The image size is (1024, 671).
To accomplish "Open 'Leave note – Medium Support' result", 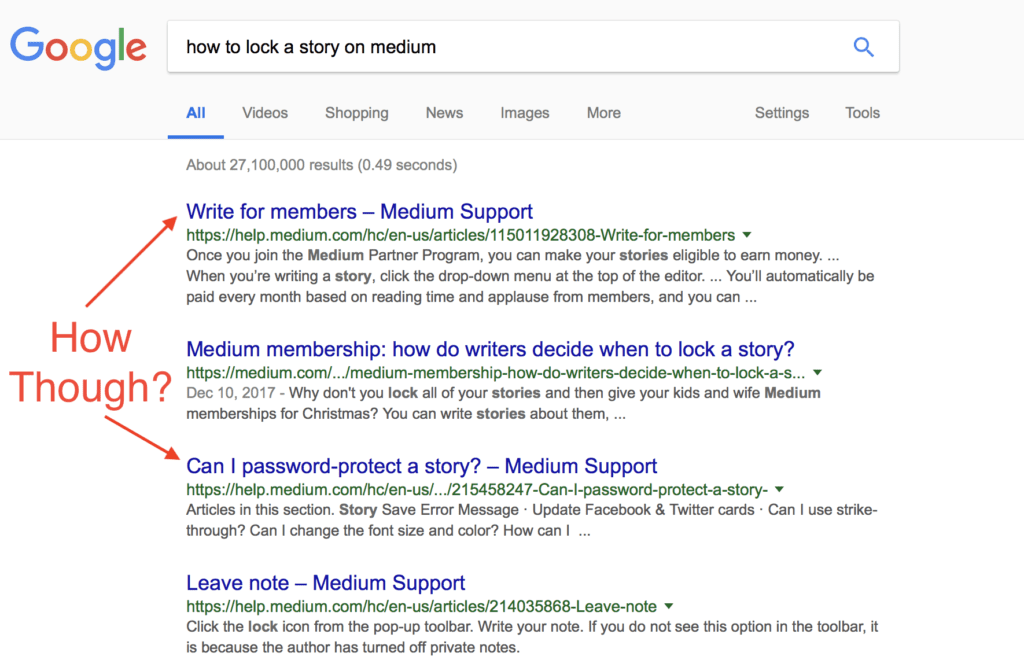I will point(325,583).
